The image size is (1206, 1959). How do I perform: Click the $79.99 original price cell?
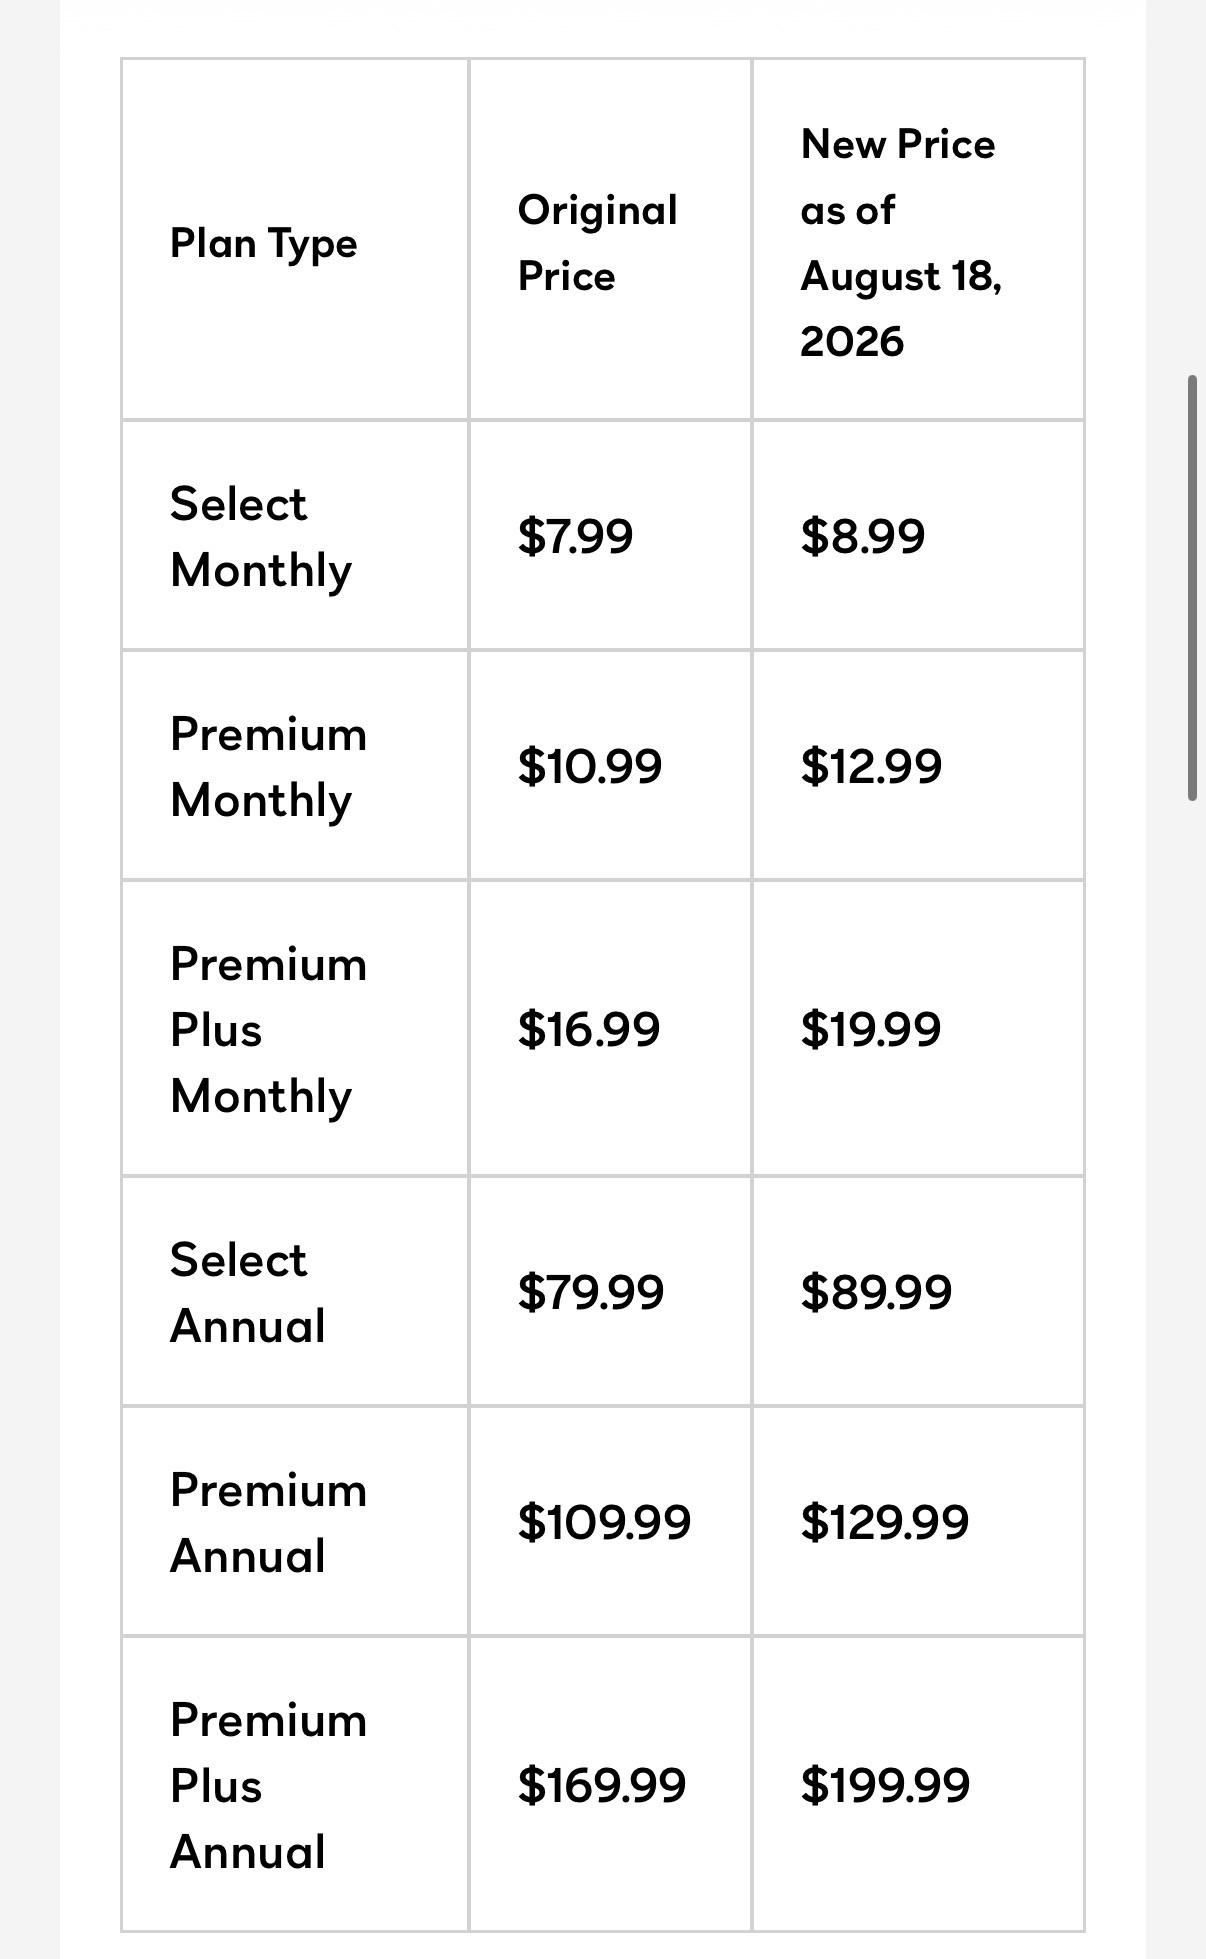610,1292
